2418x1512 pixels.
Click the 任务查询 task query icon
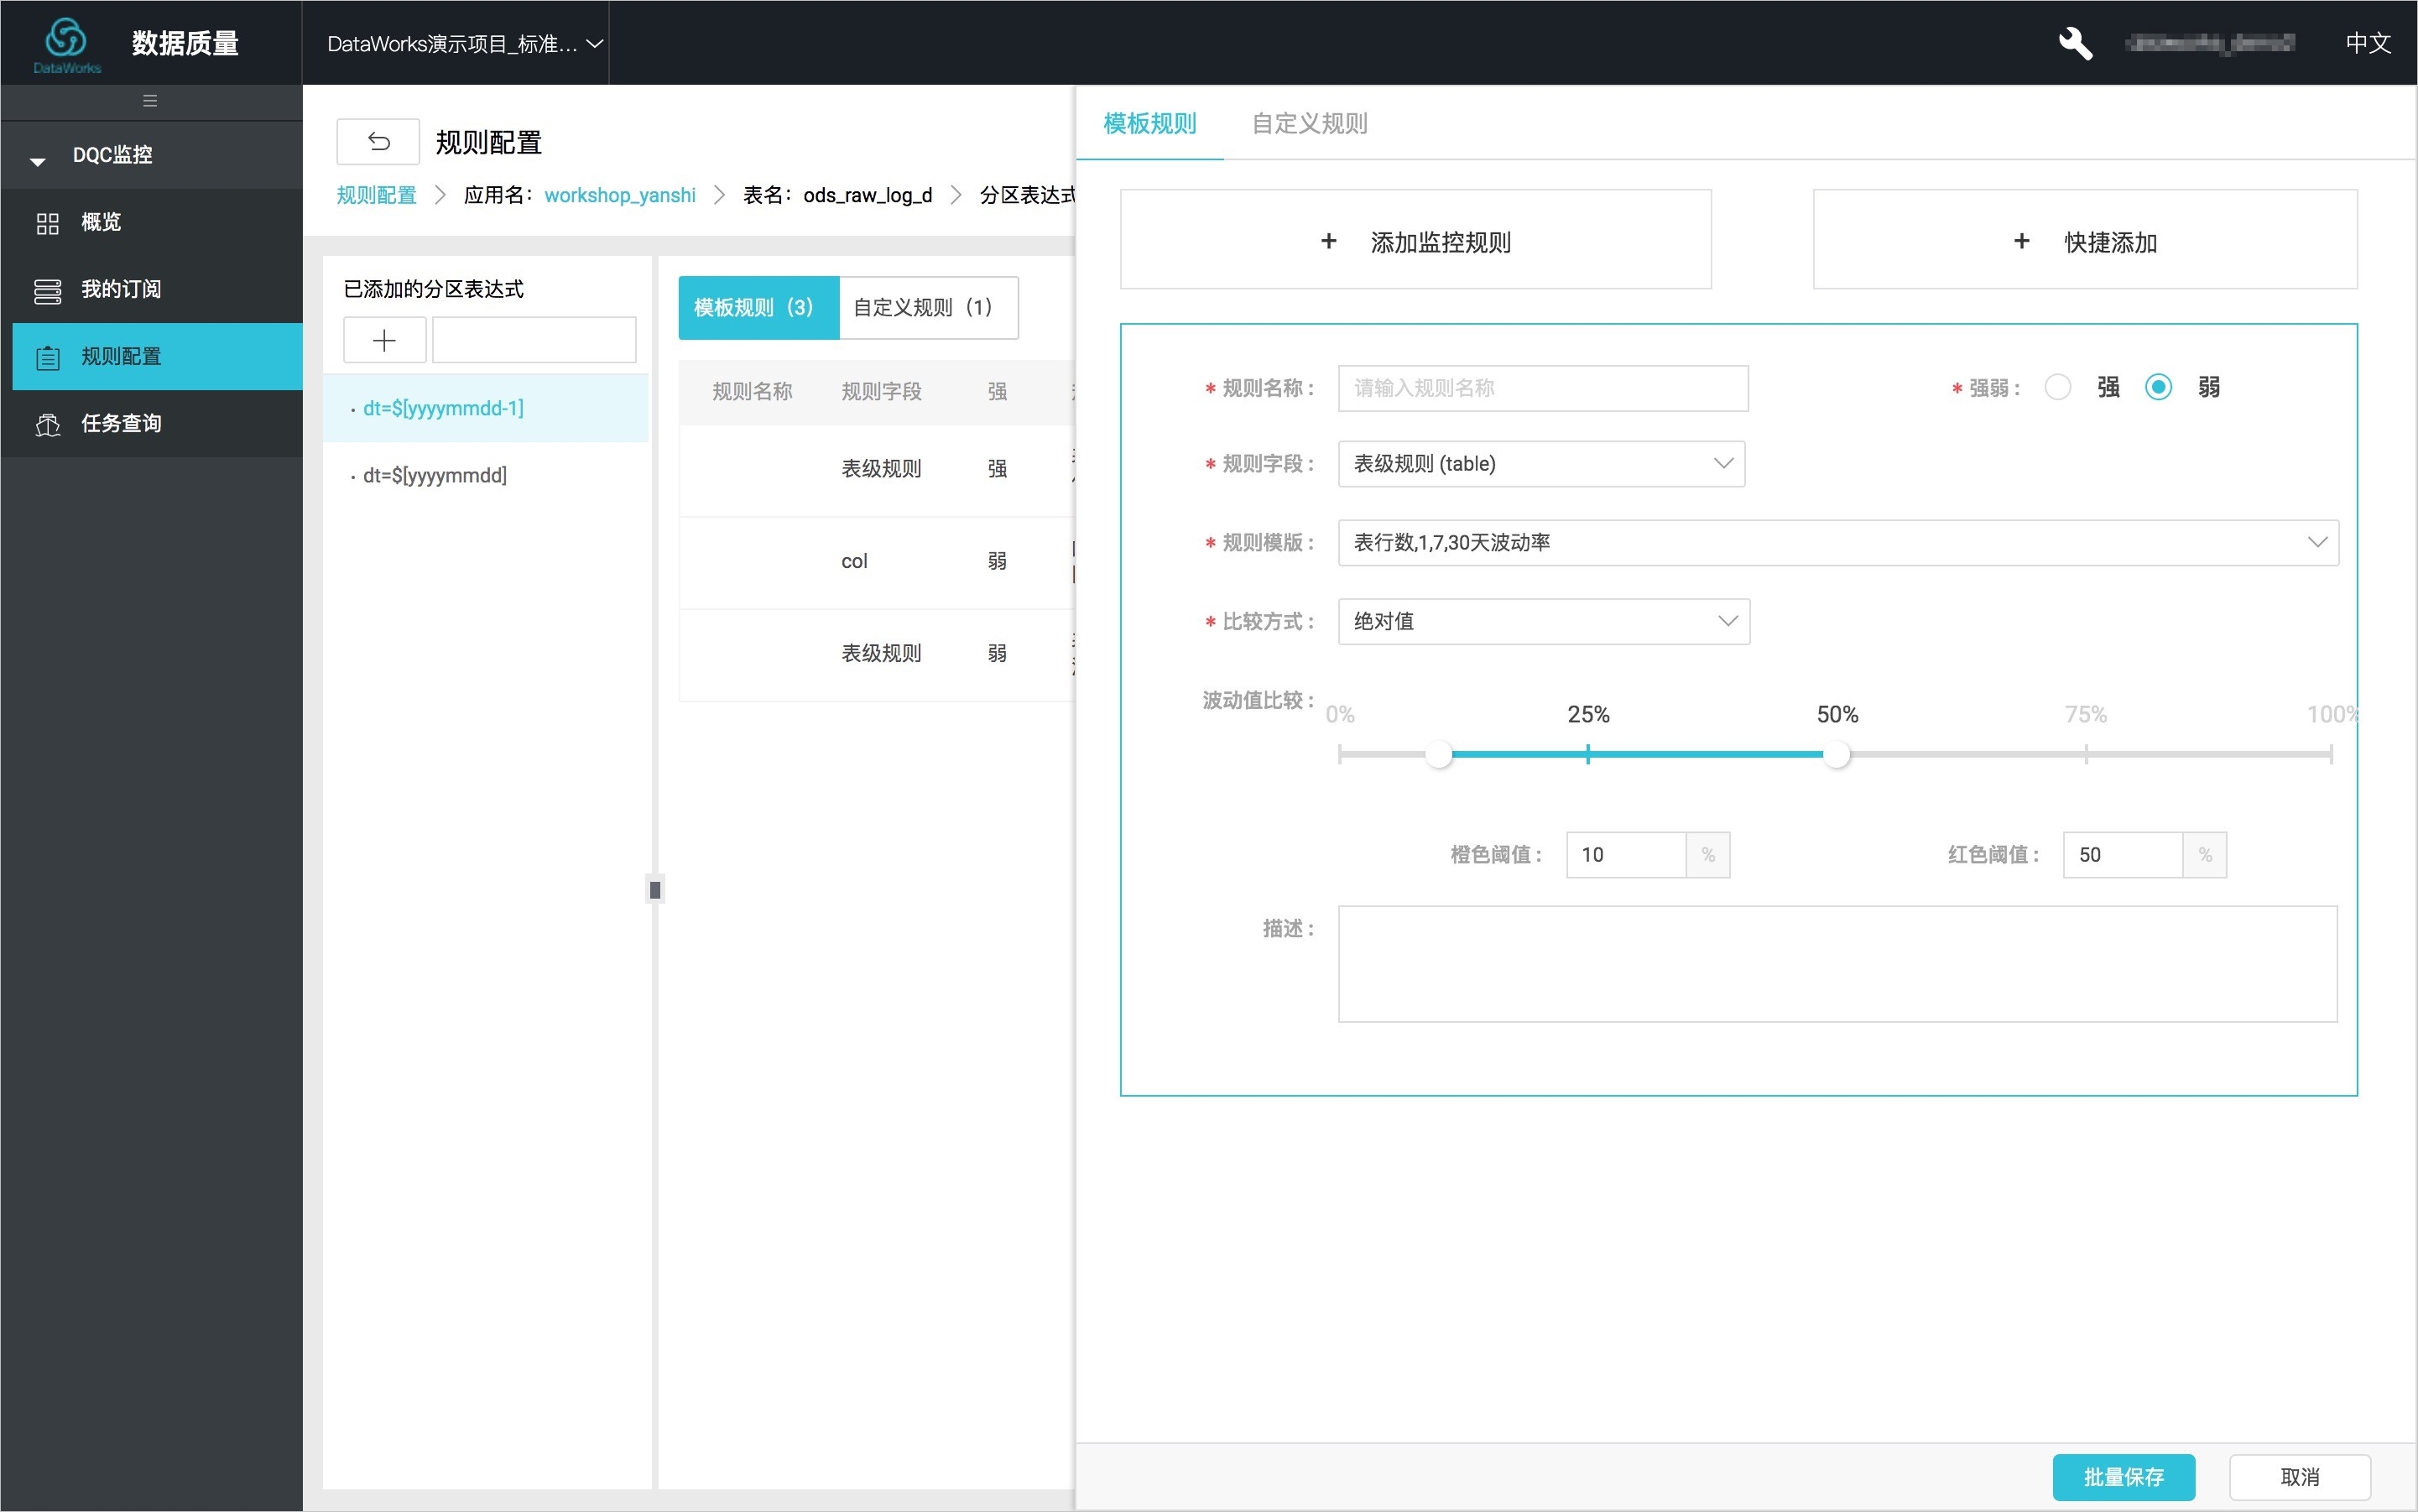[47, 424]
